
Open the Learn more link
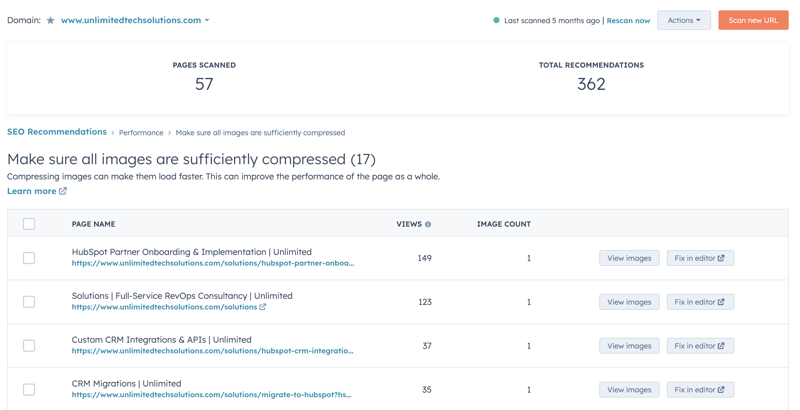click(x=32, y=191)
